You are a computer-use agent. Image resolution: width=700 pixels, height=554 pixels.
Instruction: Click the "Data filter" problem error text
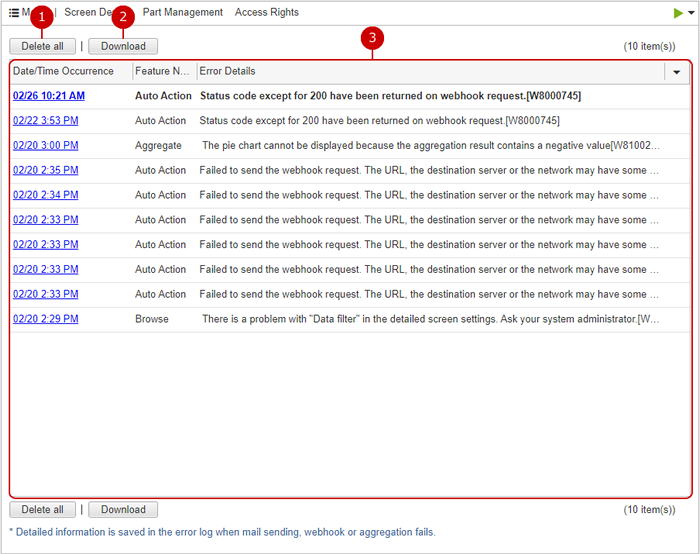click(431, 319)
